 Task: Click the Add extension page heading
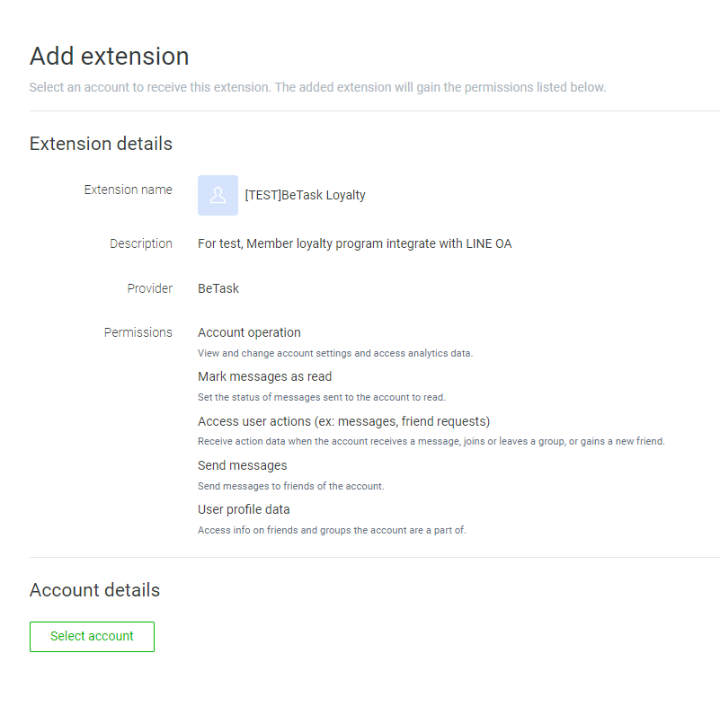(x=109, y=56)
